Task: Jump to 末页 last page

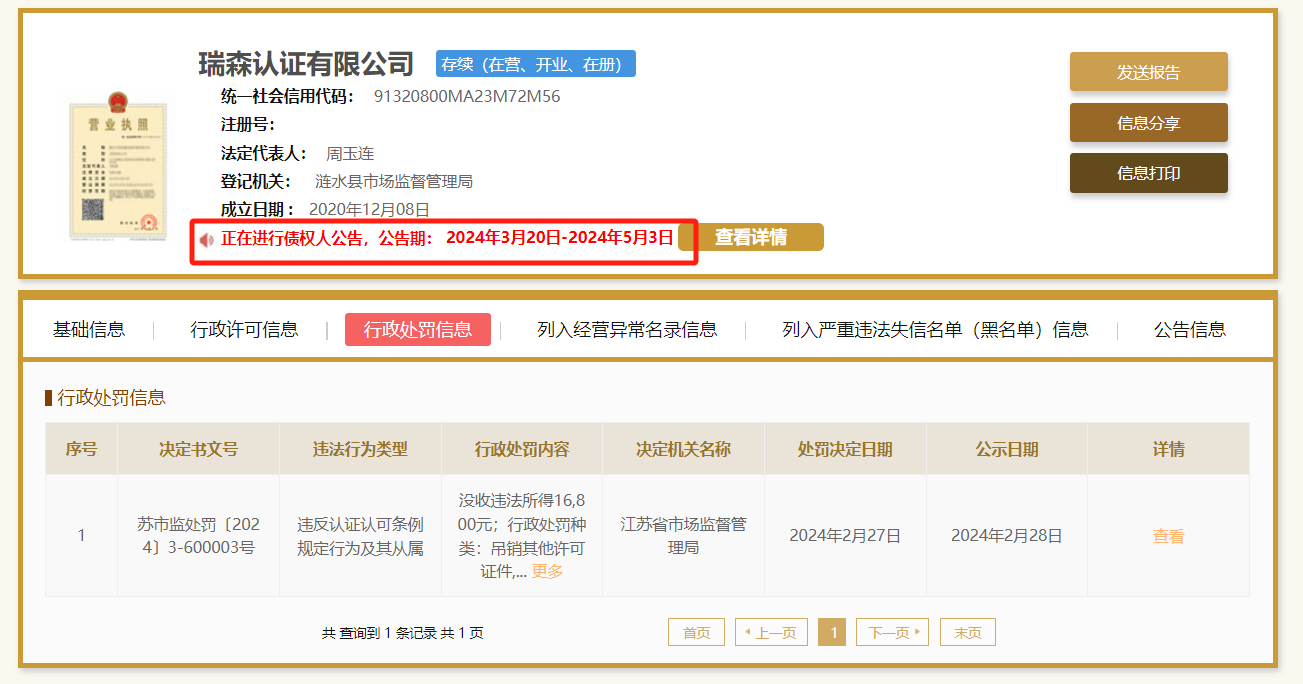Action: coord(967,633)
